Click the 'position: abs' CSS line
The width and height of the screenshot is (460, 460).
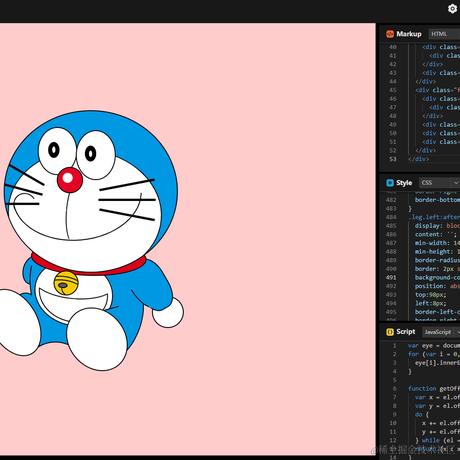coord(437,286)
